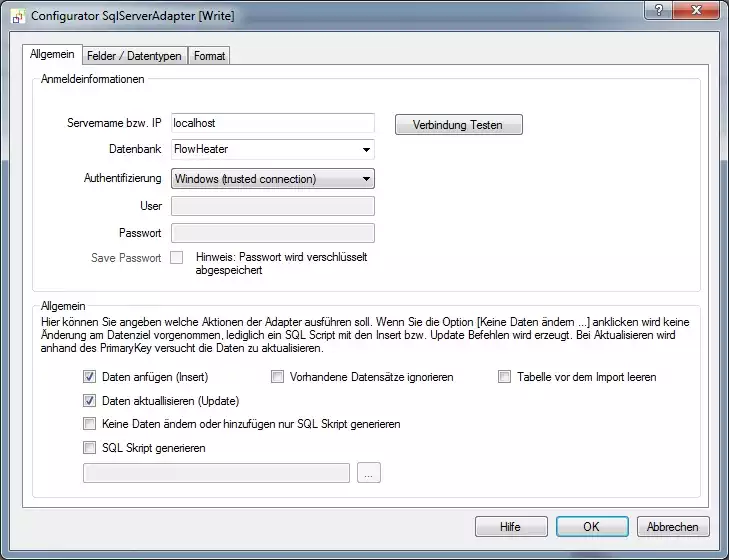
Task: Click the browse ellipsis button for script path
Action: (369, 474)
